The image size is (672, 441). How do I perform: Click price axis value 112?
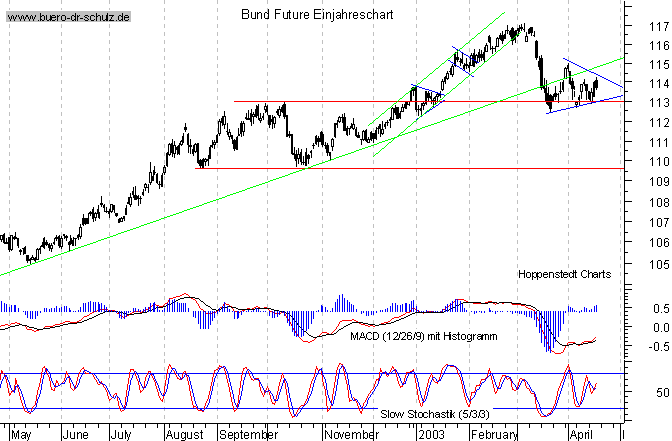659,123
